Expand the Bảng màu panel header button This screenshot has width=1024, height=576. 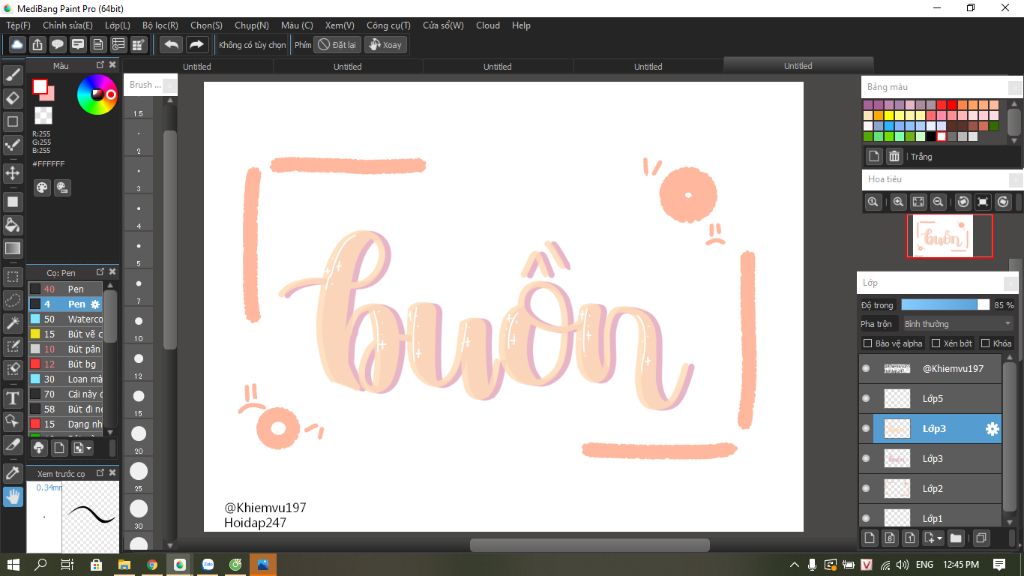tap(1015, 87)
